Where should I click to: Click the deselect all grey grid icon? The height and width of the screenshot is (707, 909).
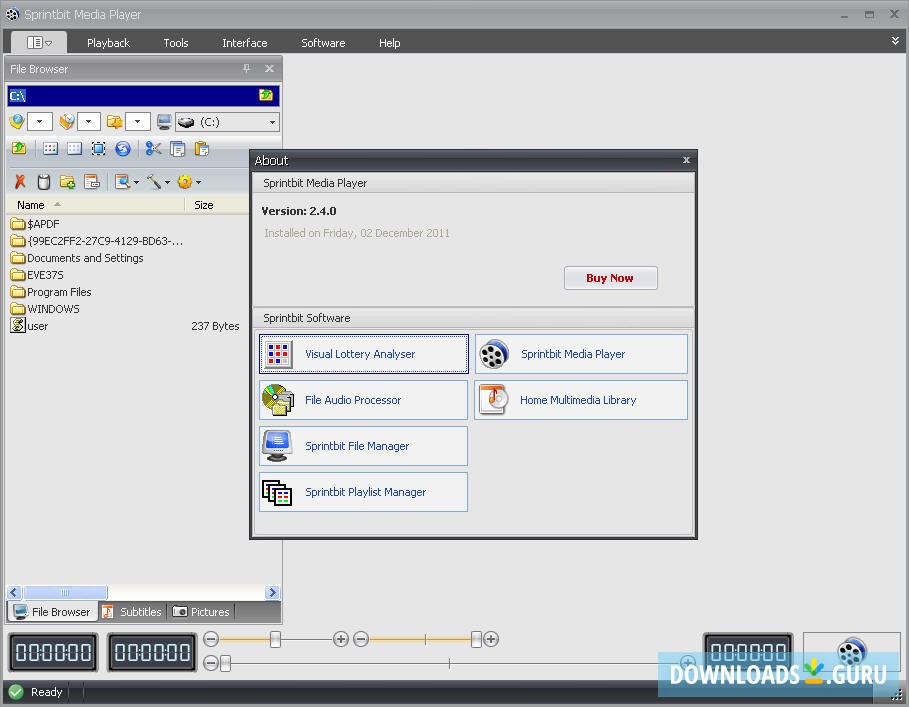(74, 149)
